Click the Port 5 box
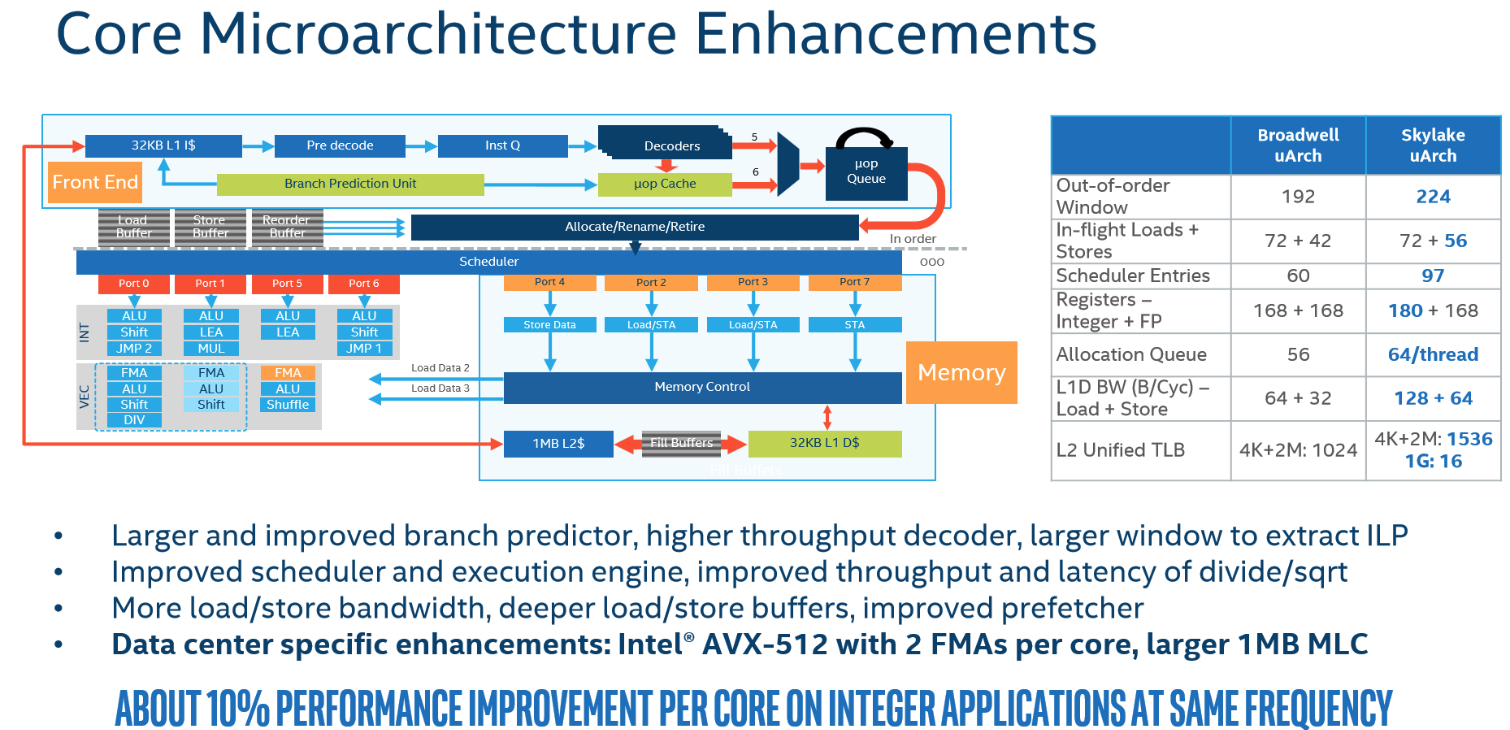The width and height of the screenshot is (1510, 730). tap(287, 284)
